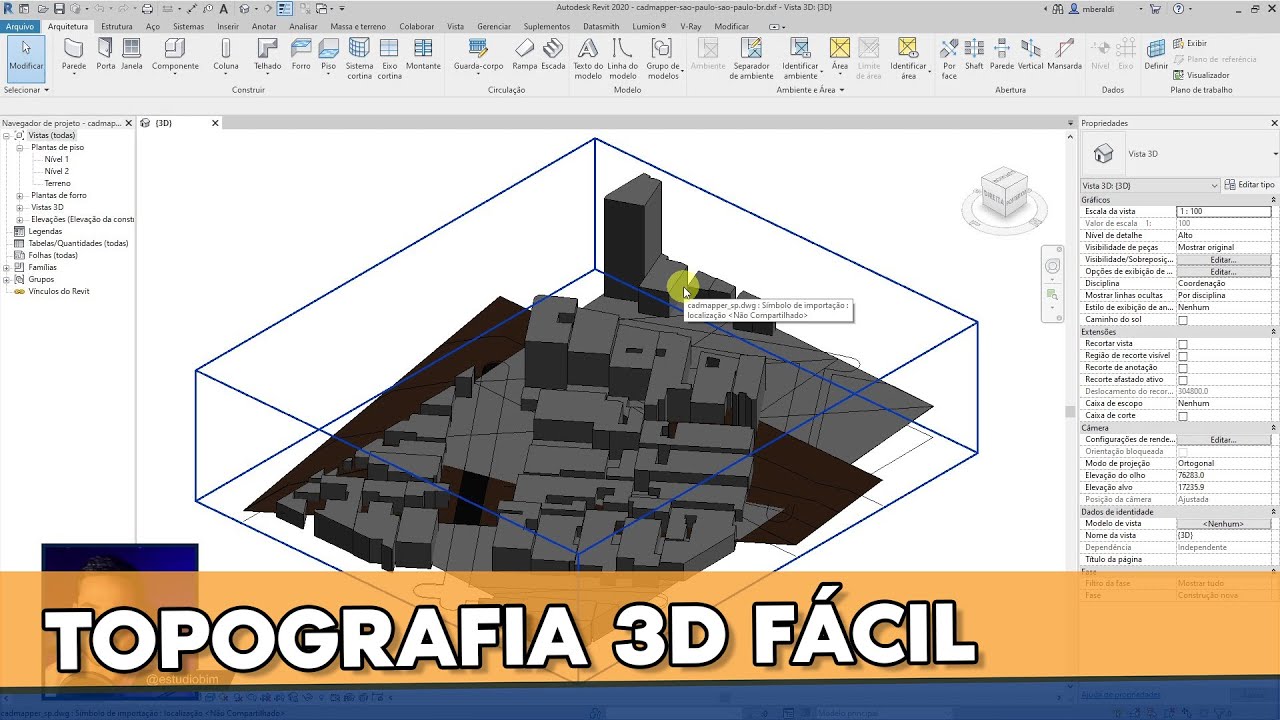Pick the Texto do modelo tool
This screenshot has width=1280, height=720.
coord(588,59)
